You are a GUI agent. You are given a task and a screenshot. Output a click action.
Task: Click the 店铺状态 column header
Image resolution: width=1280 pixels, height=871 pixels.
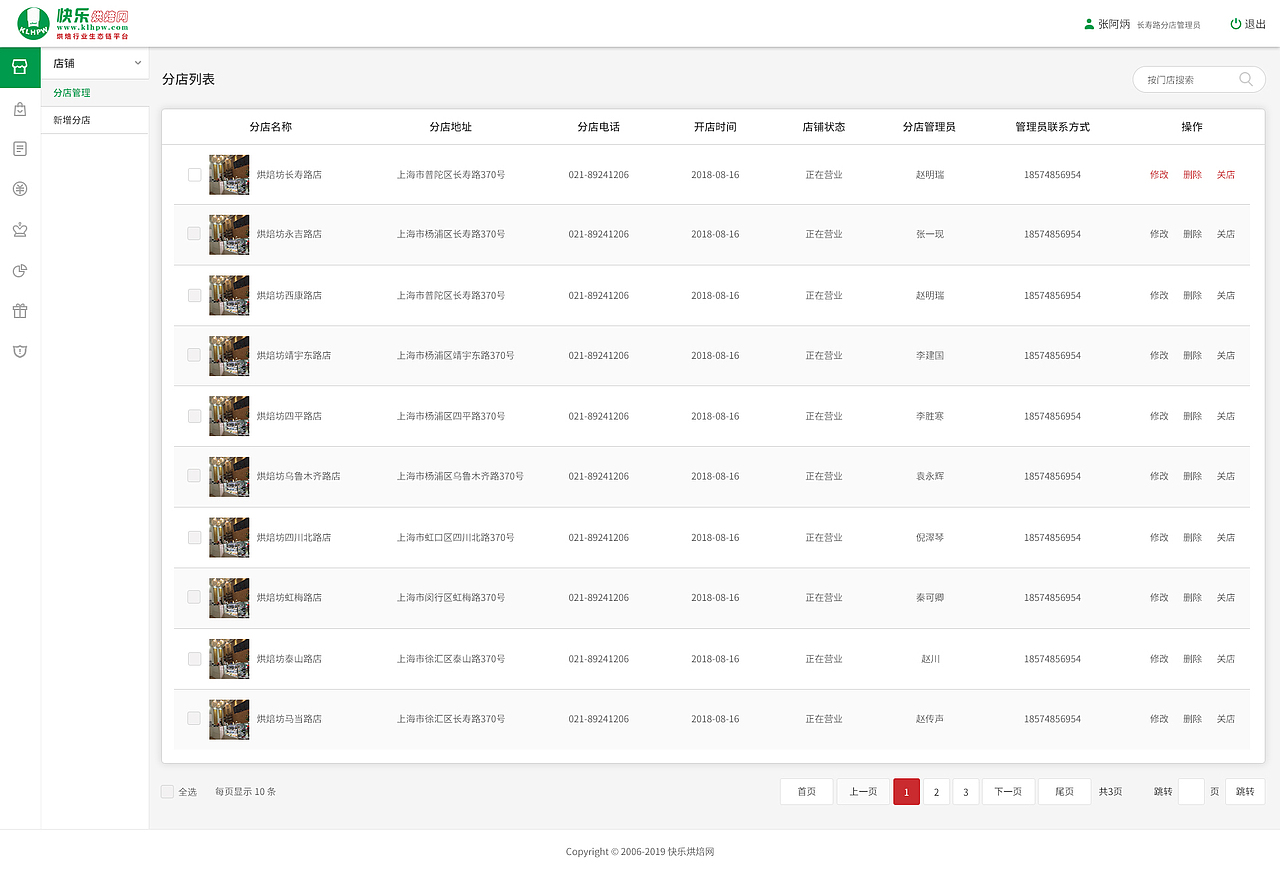824,127
